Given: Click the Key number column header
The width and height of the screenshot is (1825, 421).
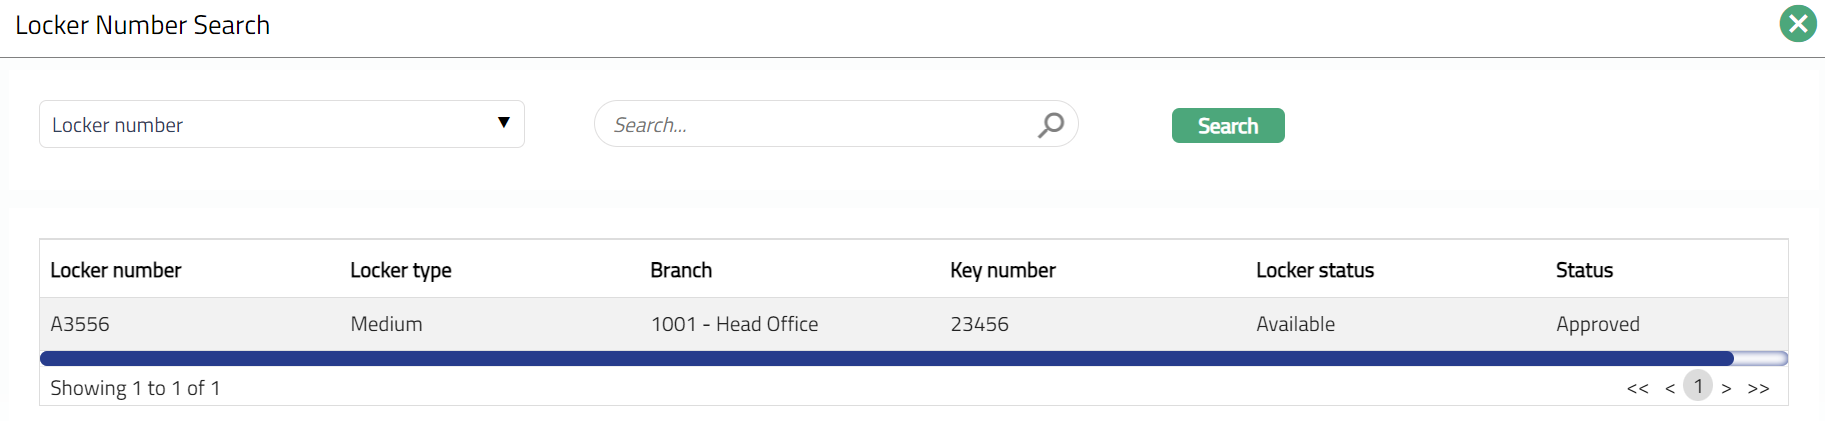Looking at the screenshot, I should pos(1003,270).
